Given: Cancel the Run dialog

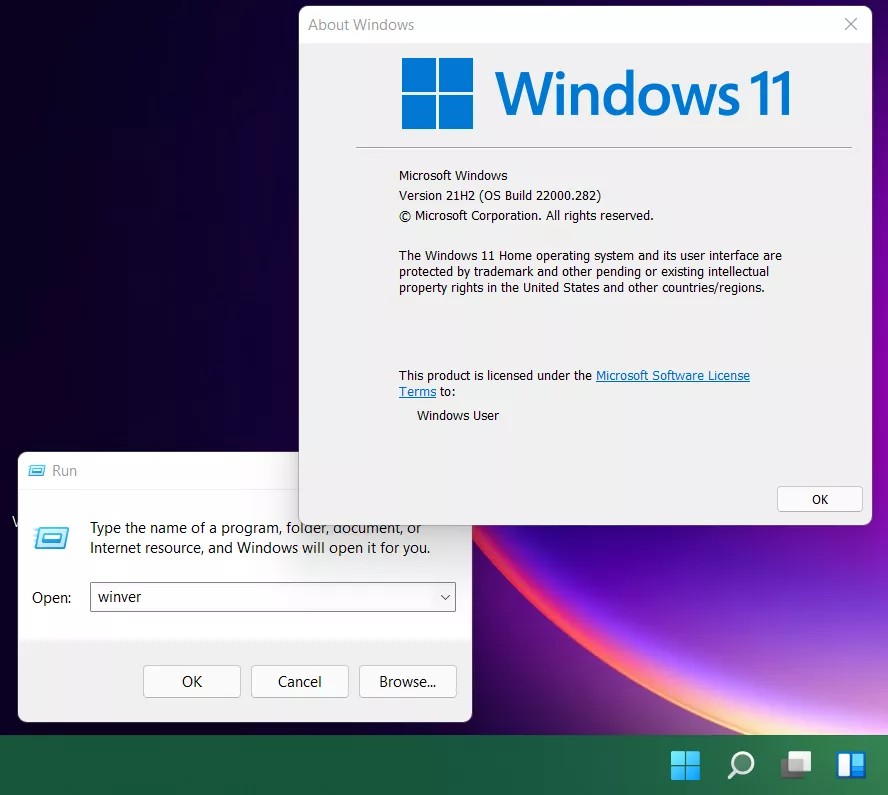Looking at the screenshot, I should point(300,681).
